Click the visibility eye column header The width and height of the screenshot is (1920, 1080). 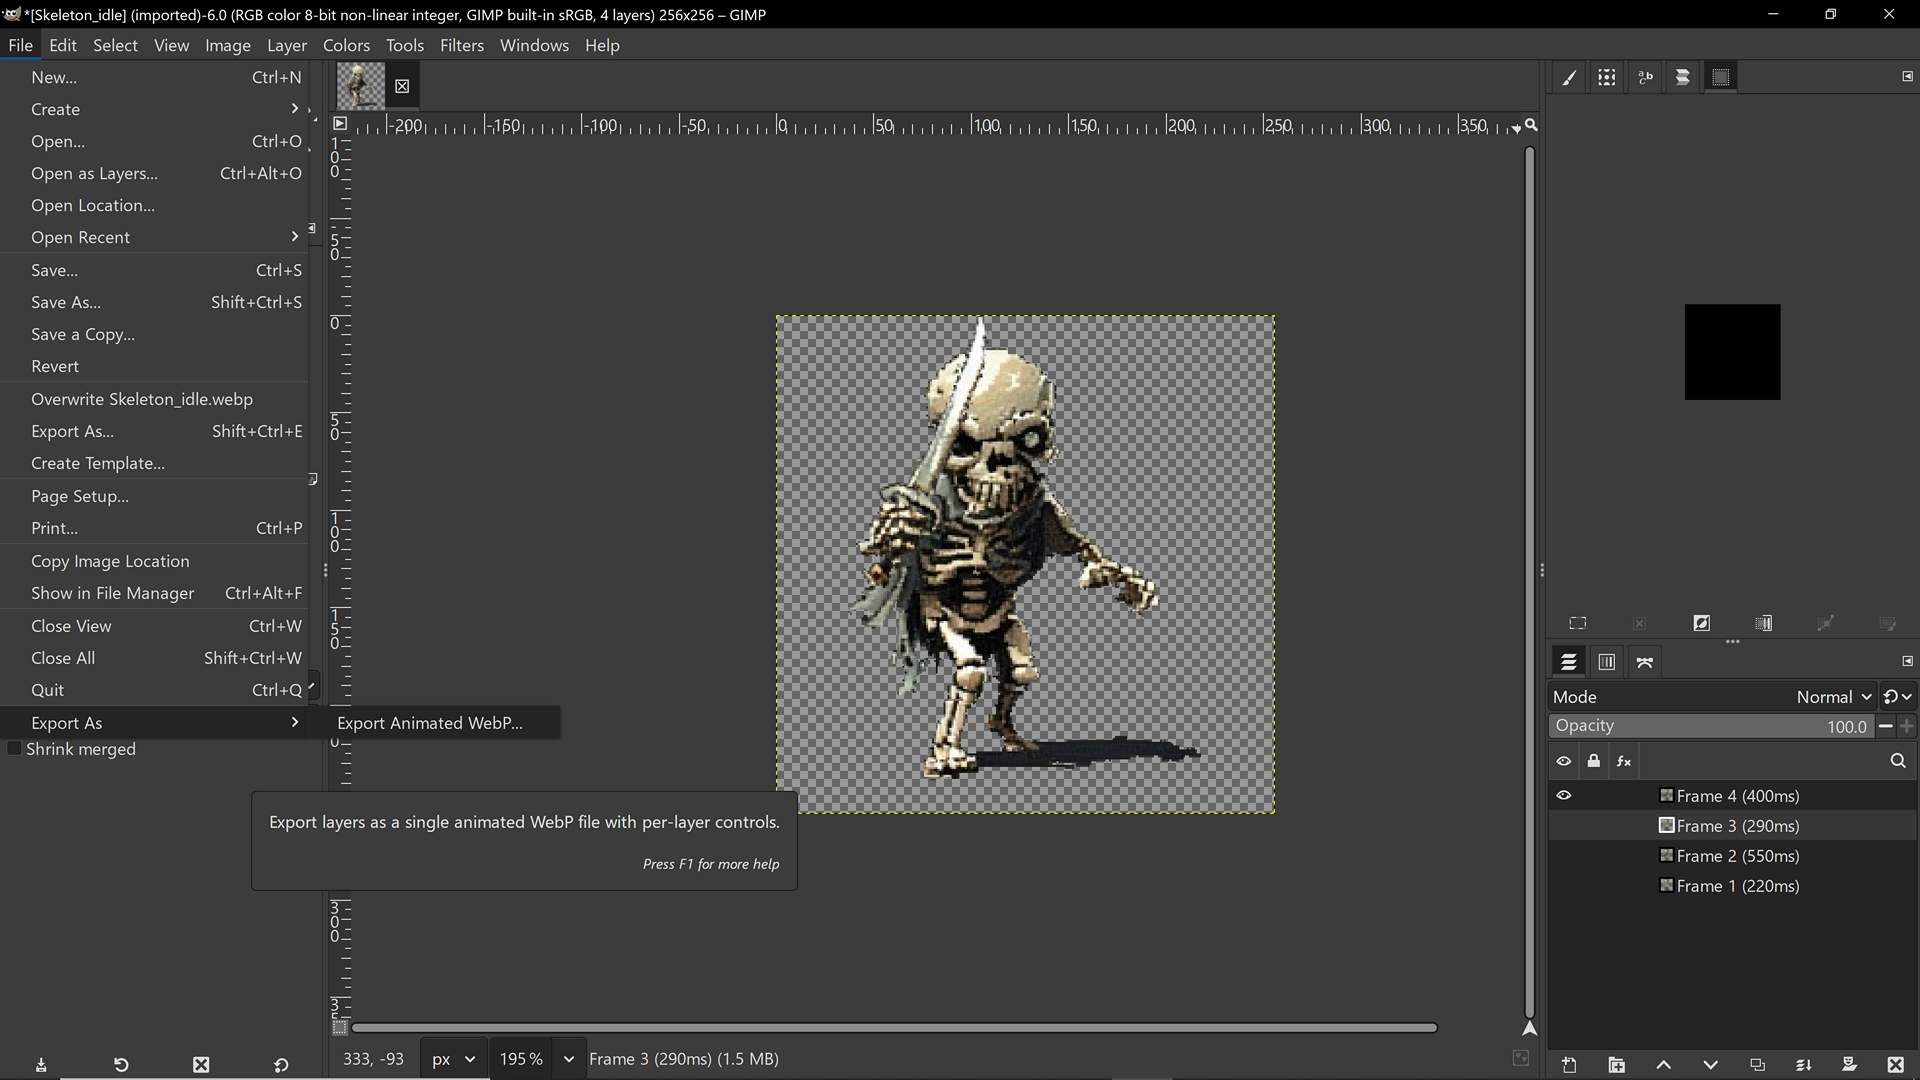point(1564,761)
